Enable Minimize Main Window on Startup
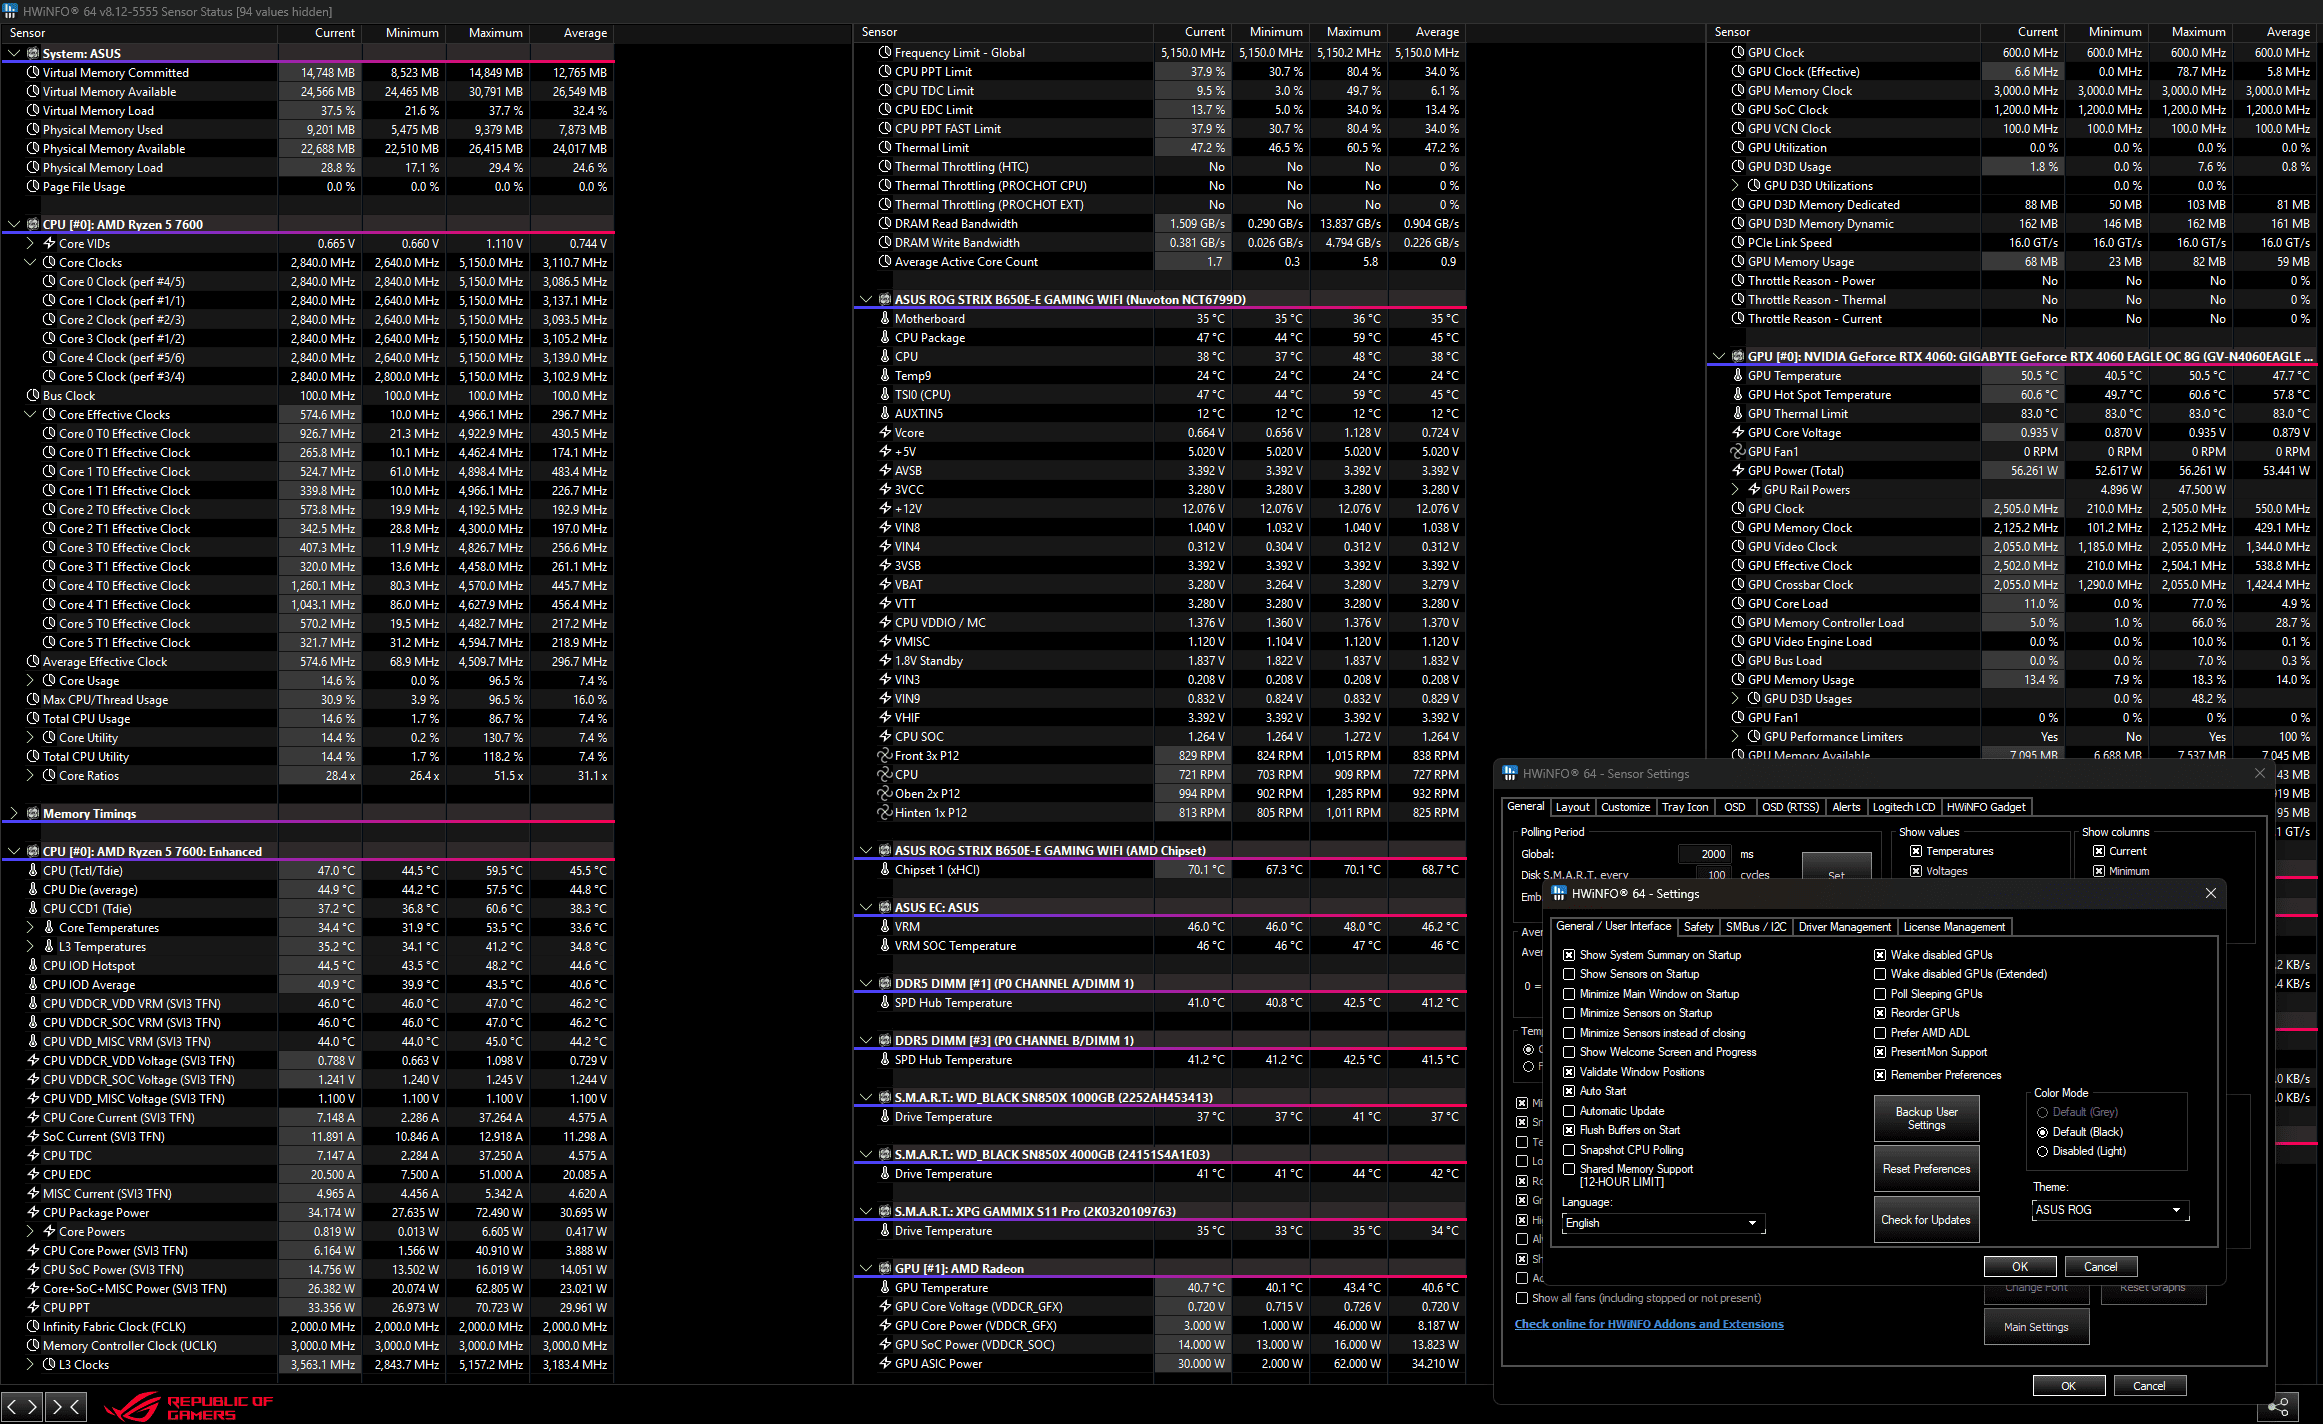 [x=1569, y=994]
